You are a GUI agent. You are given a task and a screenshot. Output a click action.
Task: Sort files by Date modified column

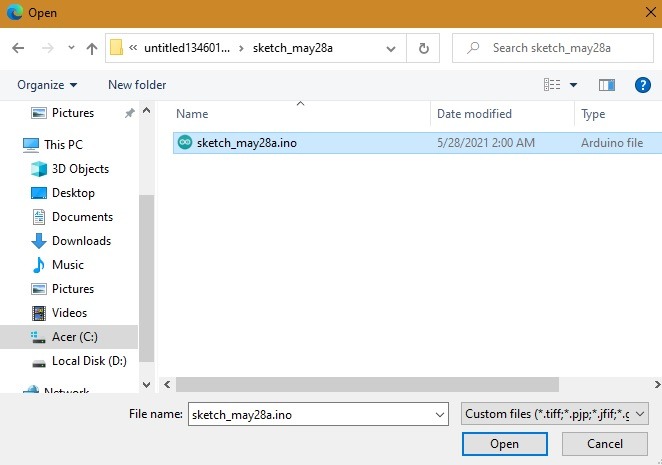pos(474,114)
